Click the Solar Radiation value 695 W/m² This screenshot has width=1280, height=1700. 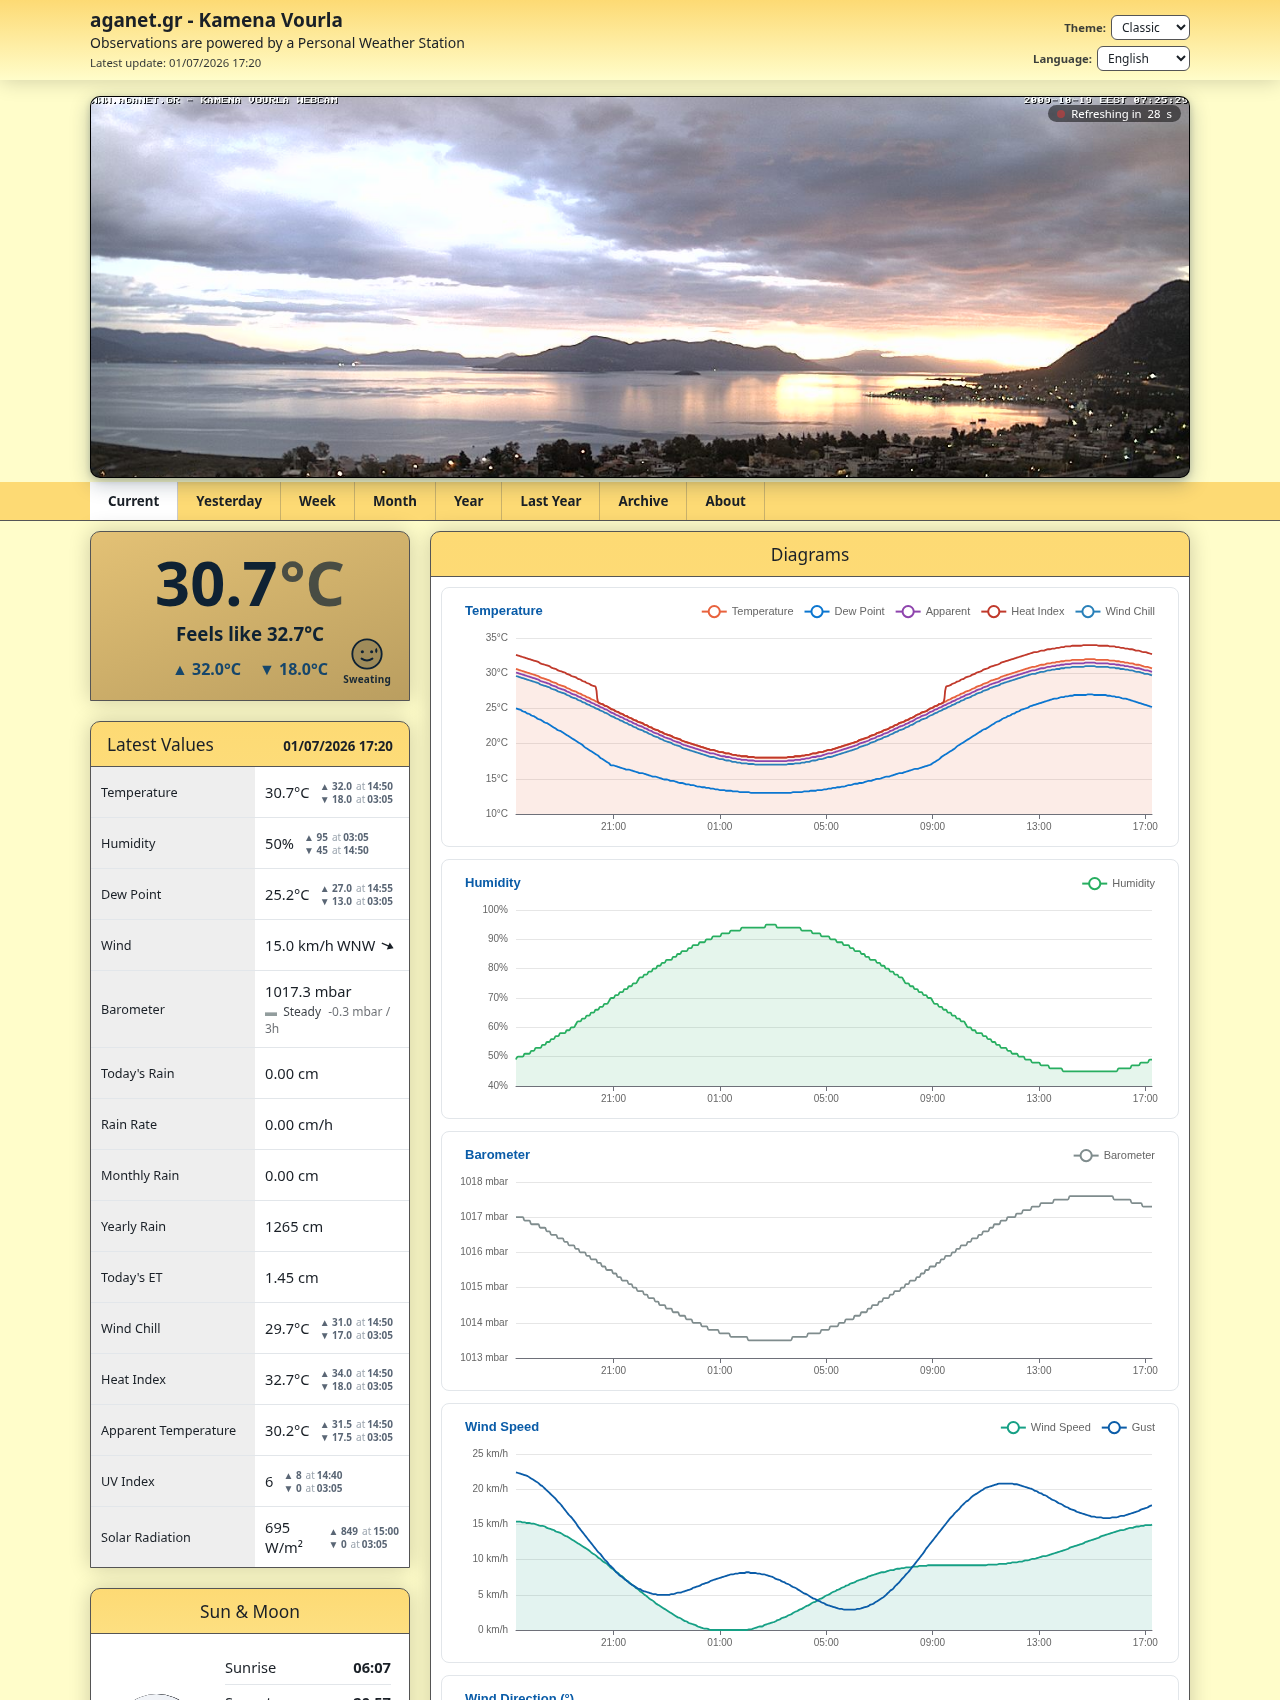coord(284,1538)
